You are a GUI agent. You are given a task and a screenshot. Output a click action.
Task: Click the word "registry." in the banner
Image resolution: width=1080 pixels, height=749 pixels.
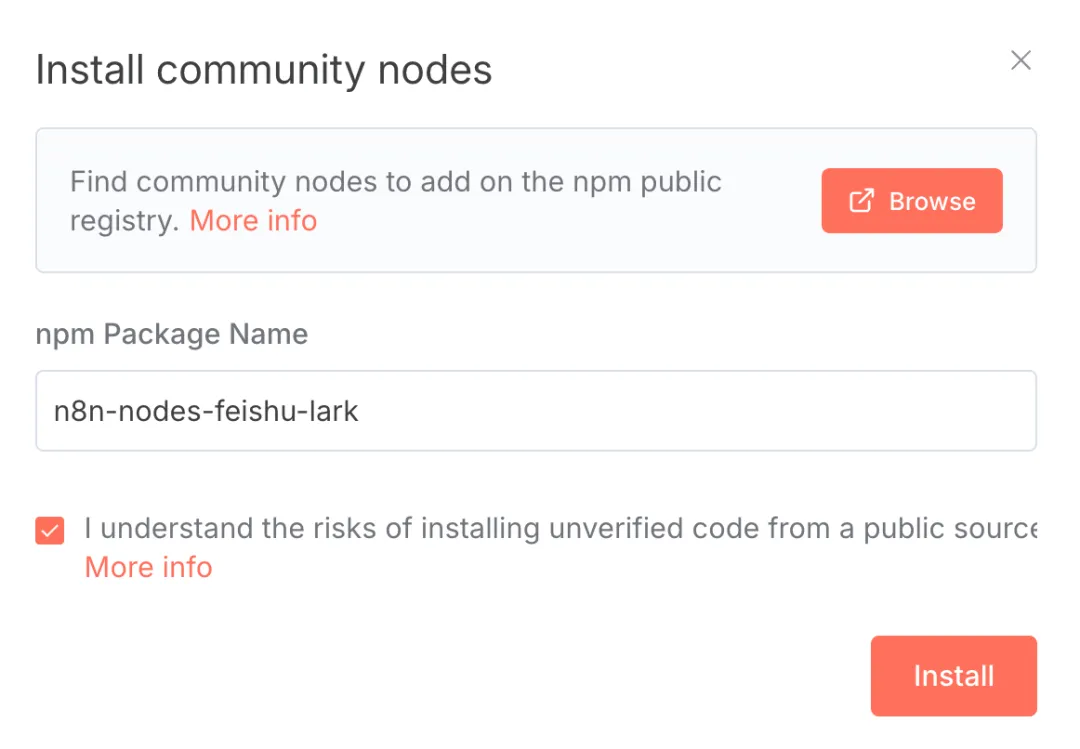(124, 220)
